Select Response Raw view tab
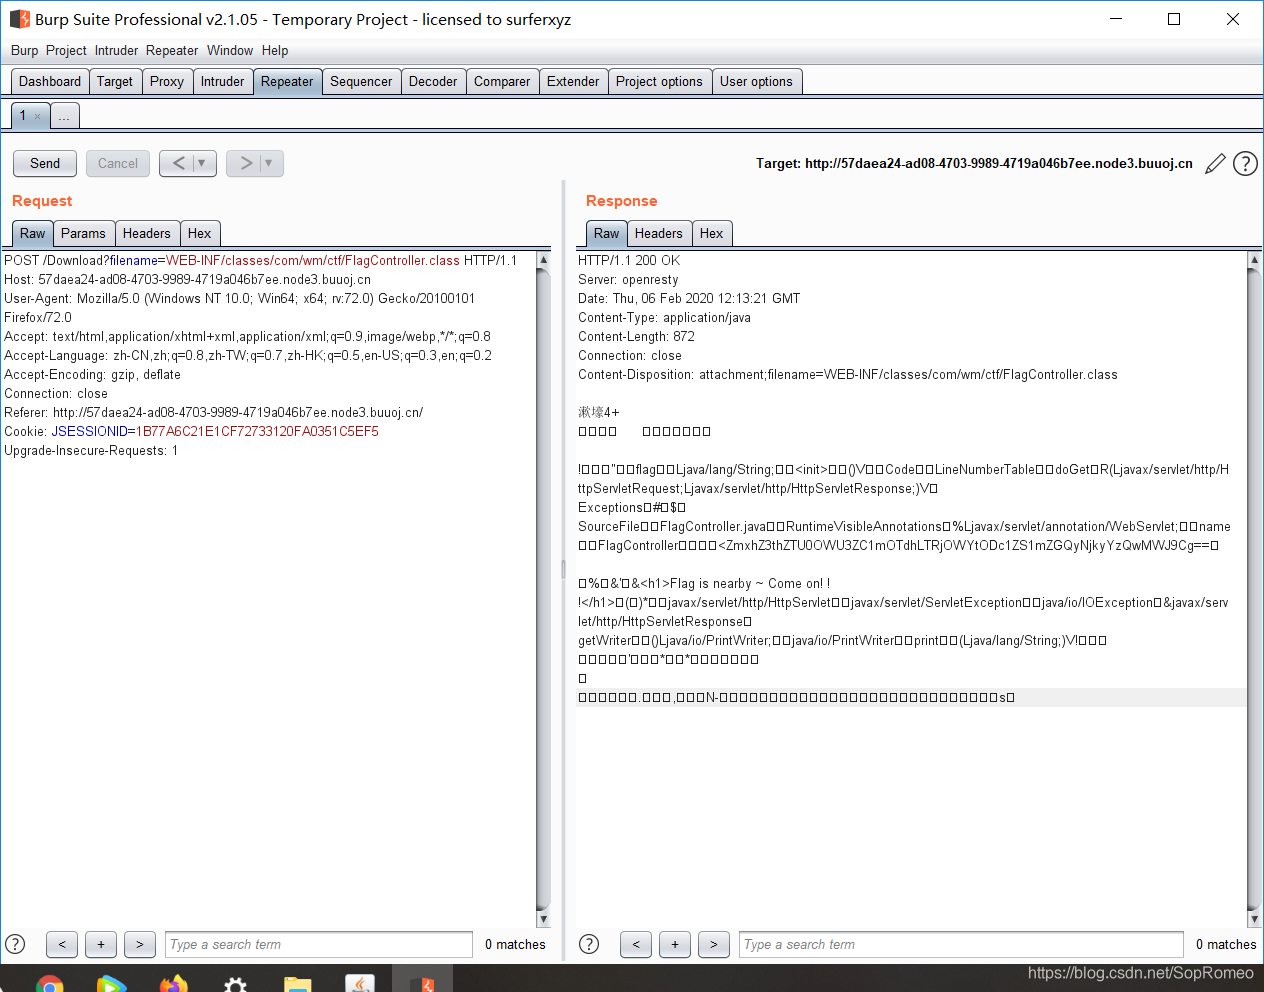Image resolution: width=1264 pixels, height=992 pixels. pyautogui.click(x=606, y=233)
